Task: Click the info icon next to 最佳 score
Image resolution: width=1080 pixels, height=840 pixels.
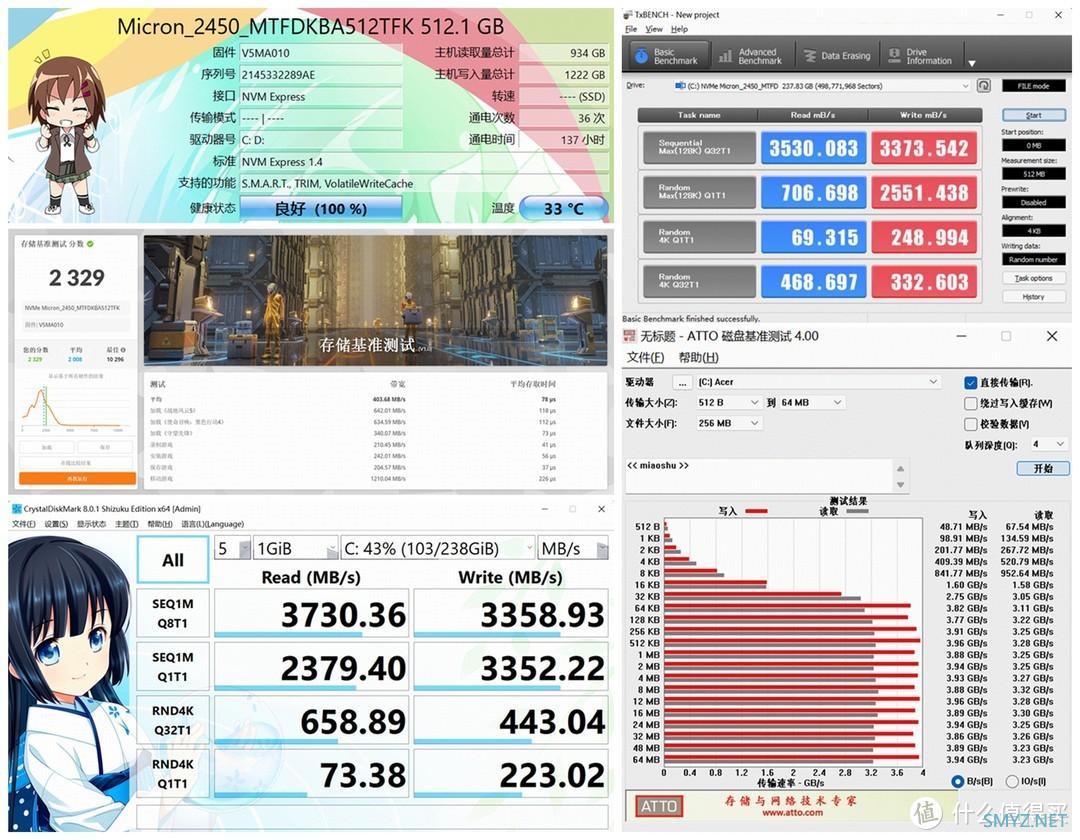Action: point(123,350)
